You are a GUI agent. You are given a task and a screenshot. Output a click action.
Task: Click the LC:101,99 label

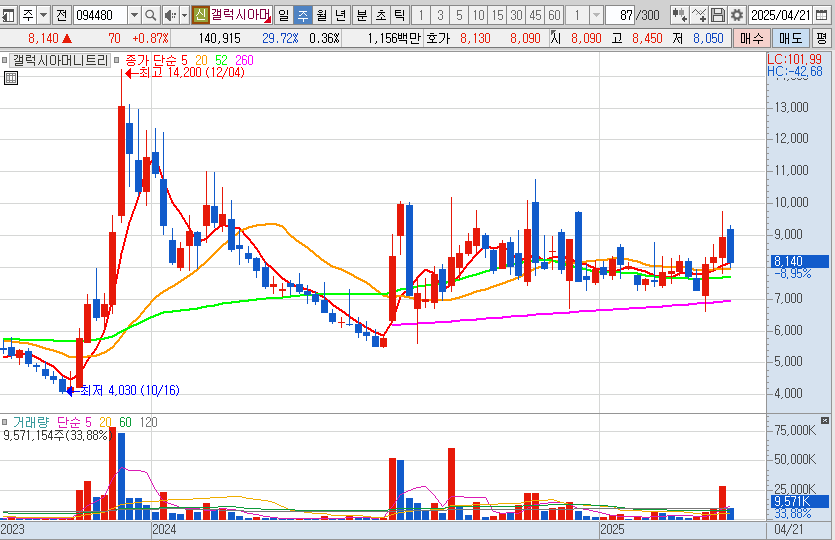pyautogui.click(x=795, y=59)
